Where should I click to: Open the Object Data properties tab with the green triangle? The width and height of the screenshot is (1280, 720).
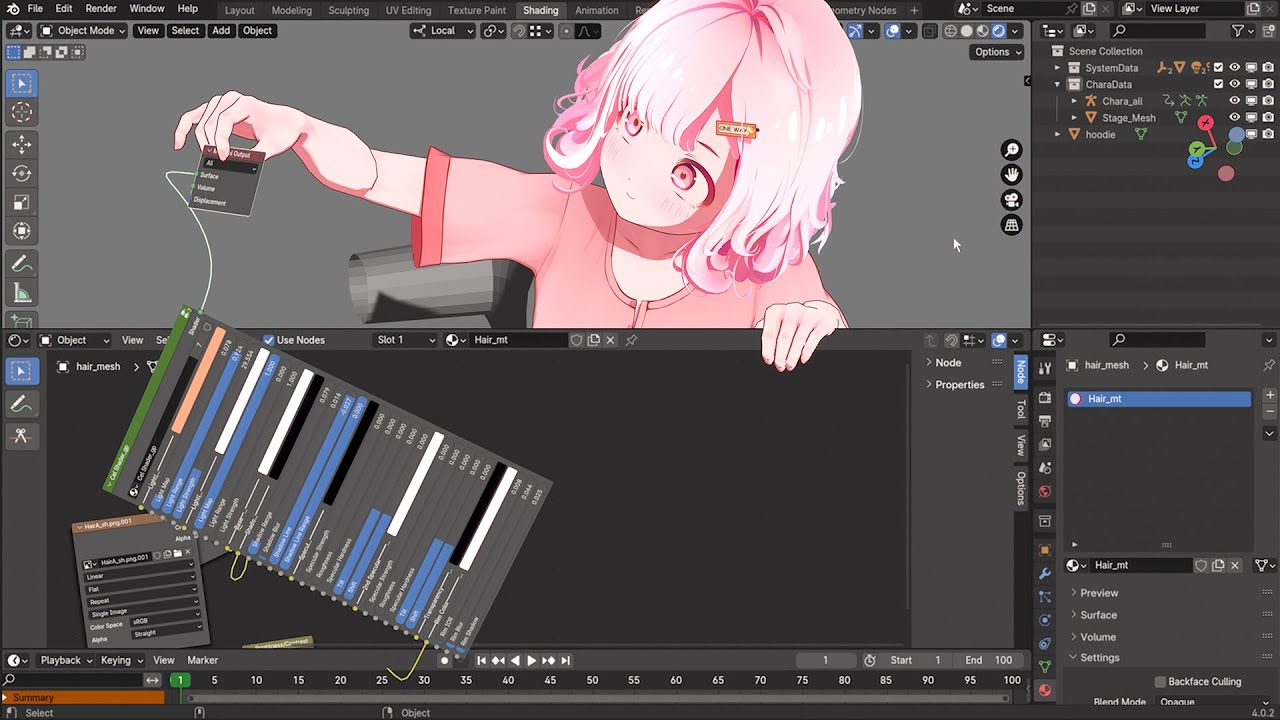pos(1045,667)
